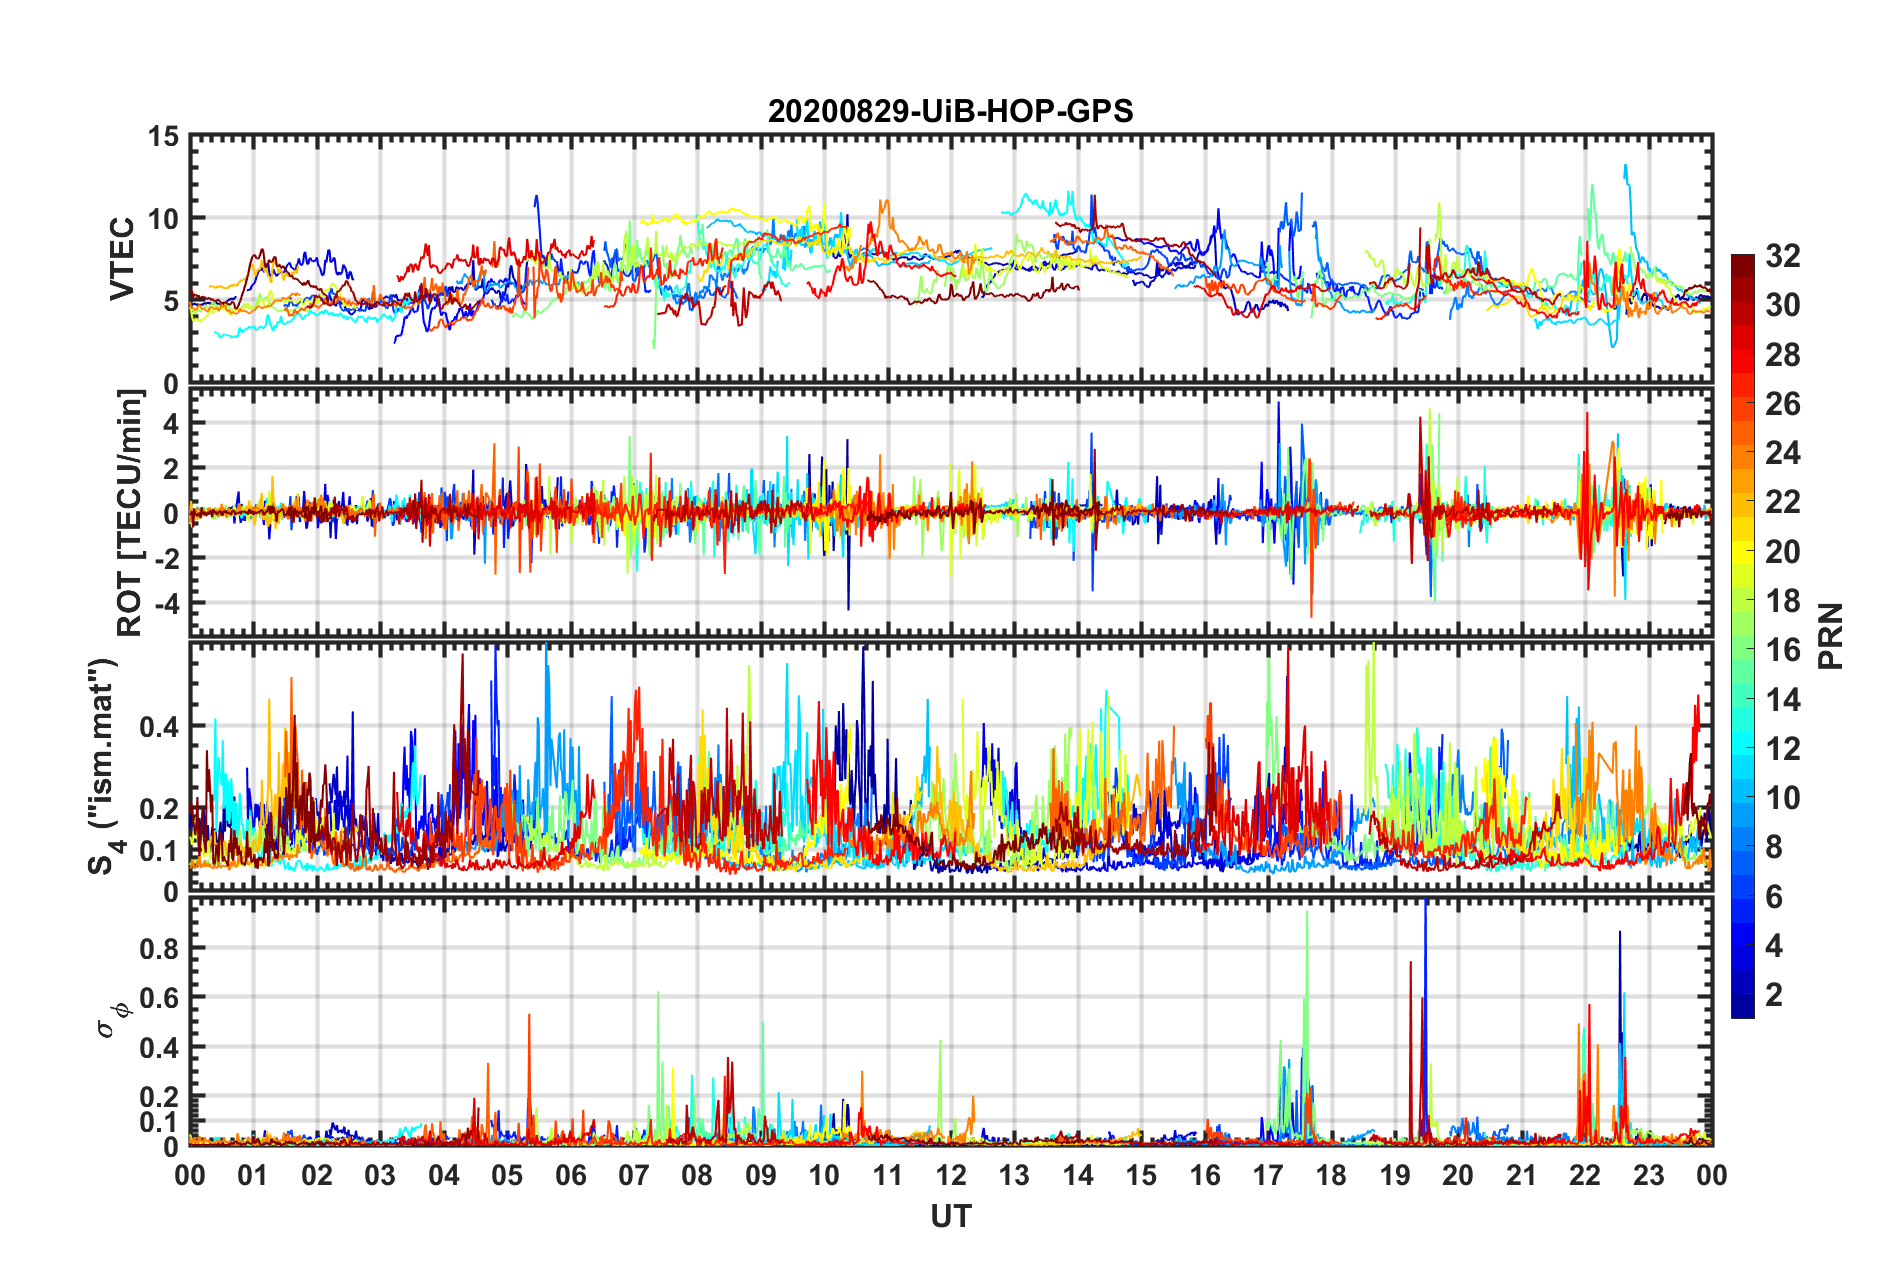The image size is (1902, 1272).
Task: Click UT axis tick label 11
Action: [x=887, y=1175]
